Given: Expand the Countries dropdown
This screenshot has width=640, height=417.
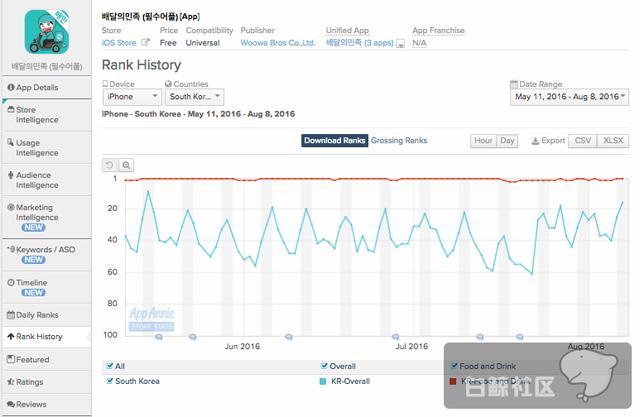Looking at the screenshot, I should 194,97.
